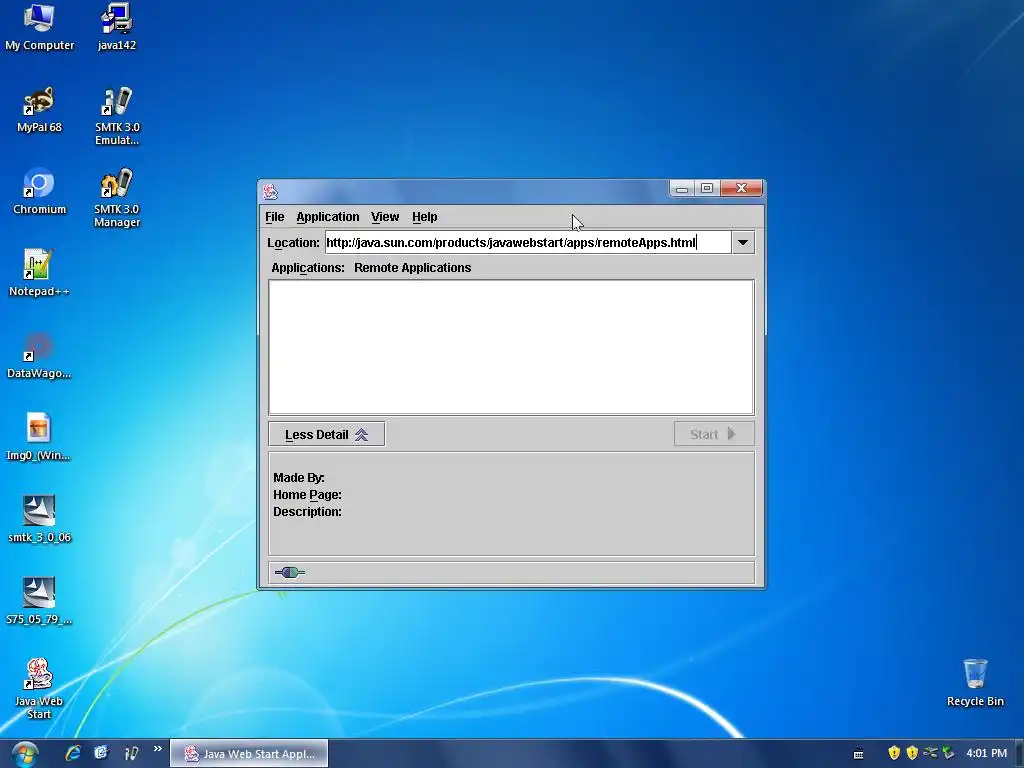
Task: Open the View menu
Action: click(x=385, y=217)
